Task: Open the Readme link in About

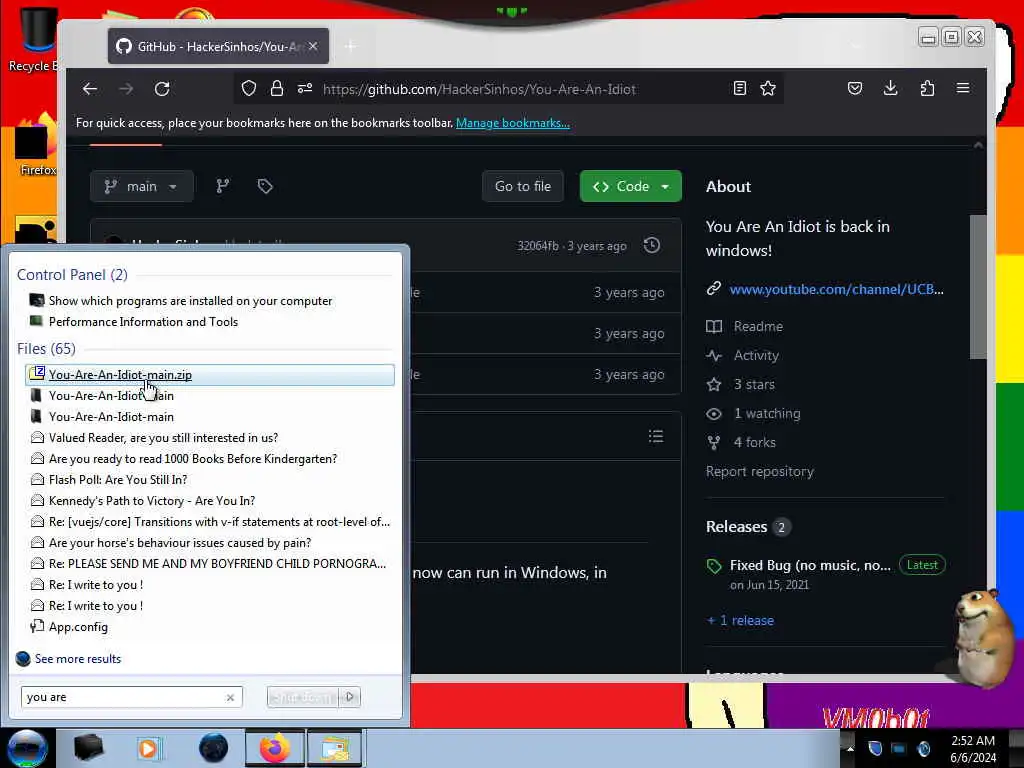Action: point(758,326)
